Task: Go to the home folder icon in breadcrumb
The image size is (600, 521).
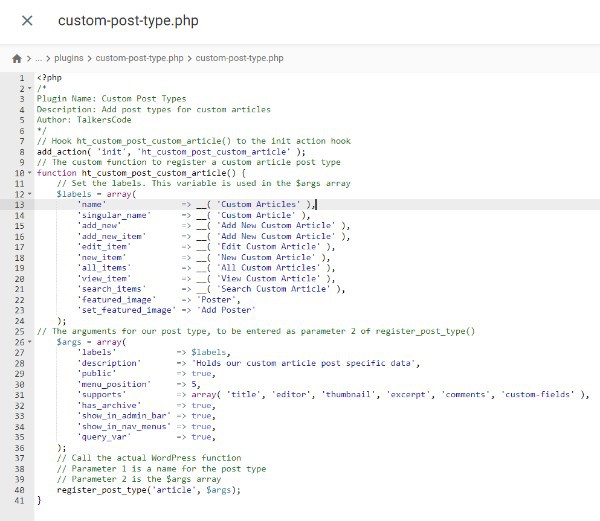Action: coord(17,59)
